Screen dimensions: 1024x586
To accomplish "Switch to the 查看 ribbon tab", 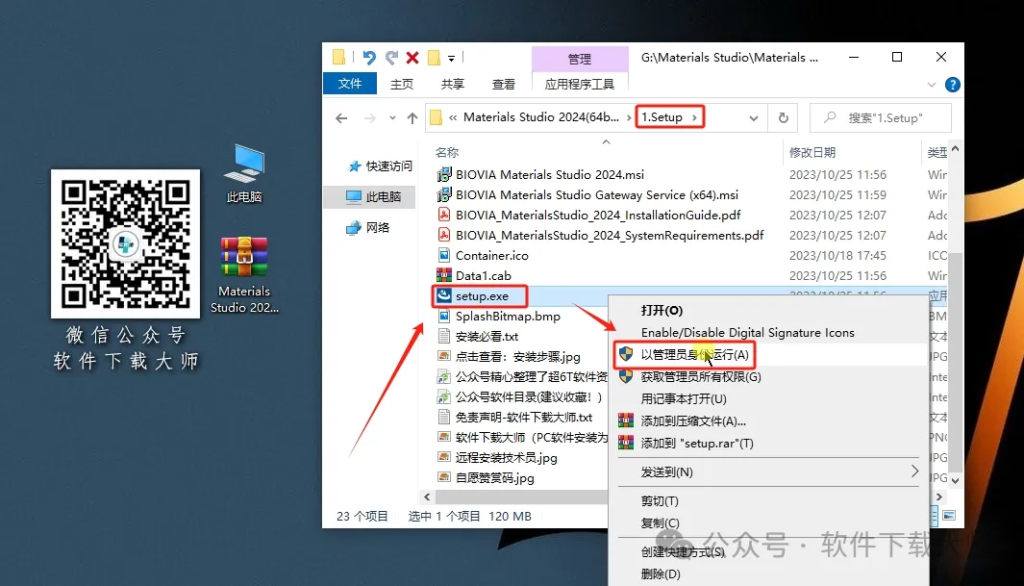I will pyautogui.click(x=503, y=84).
